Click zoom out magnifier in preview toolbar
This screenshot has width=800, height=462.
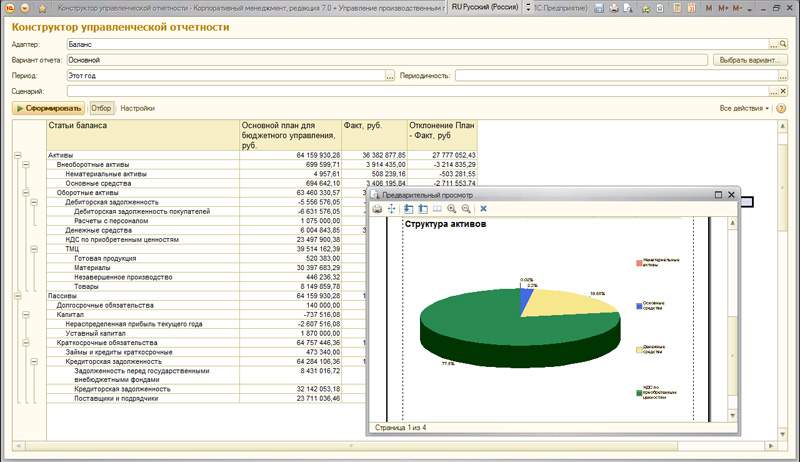(x=465, y=208)
